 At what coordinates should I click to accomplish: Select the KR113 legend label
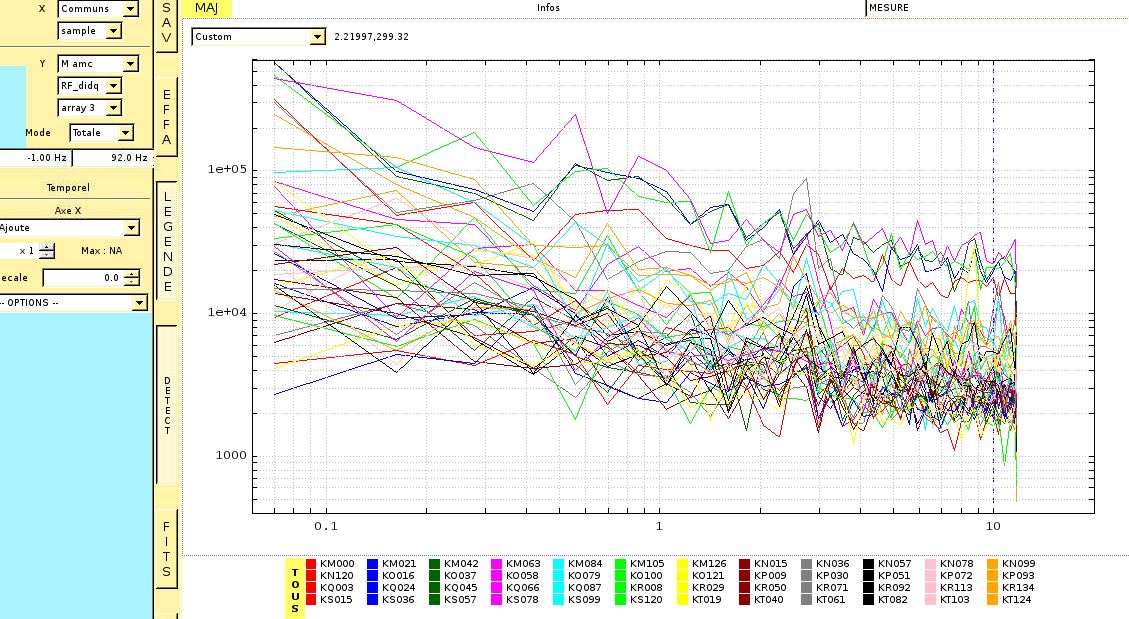pos(955,588)
